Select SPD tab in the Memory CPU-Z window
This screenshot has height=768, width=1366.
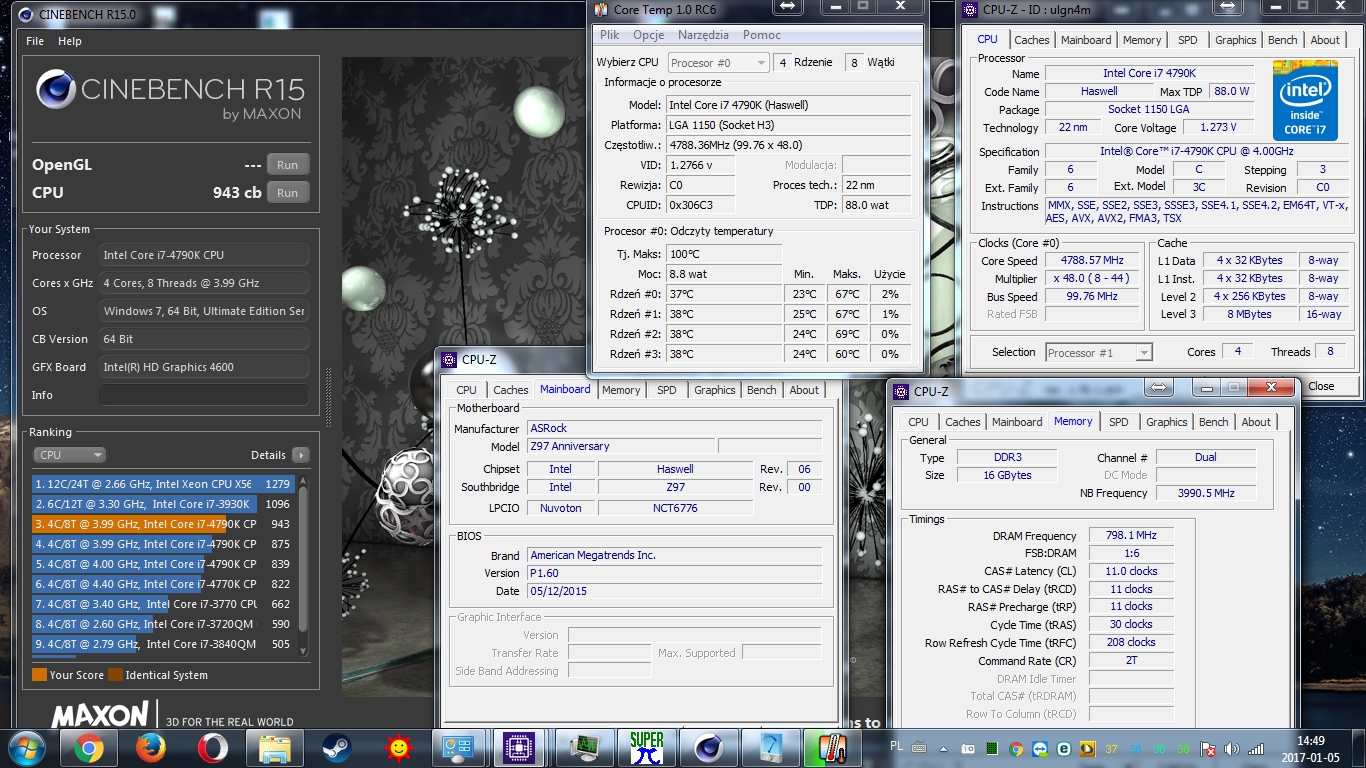[1119, 422]
